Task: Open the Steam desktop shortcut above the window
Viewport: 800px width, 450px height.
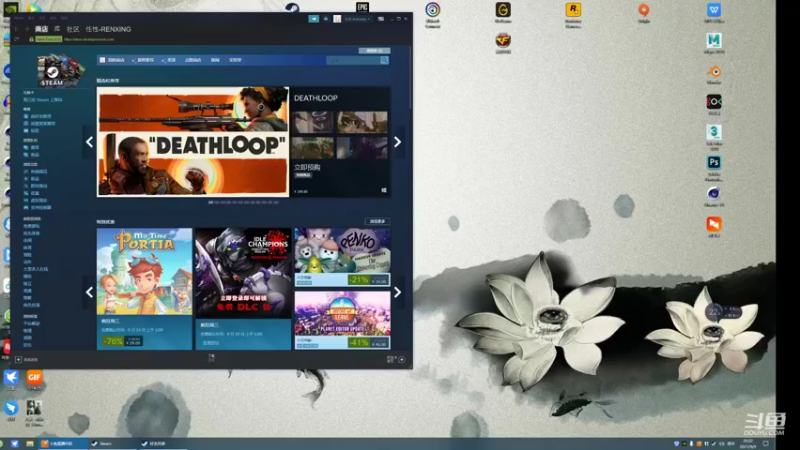Action: (292, 7)
